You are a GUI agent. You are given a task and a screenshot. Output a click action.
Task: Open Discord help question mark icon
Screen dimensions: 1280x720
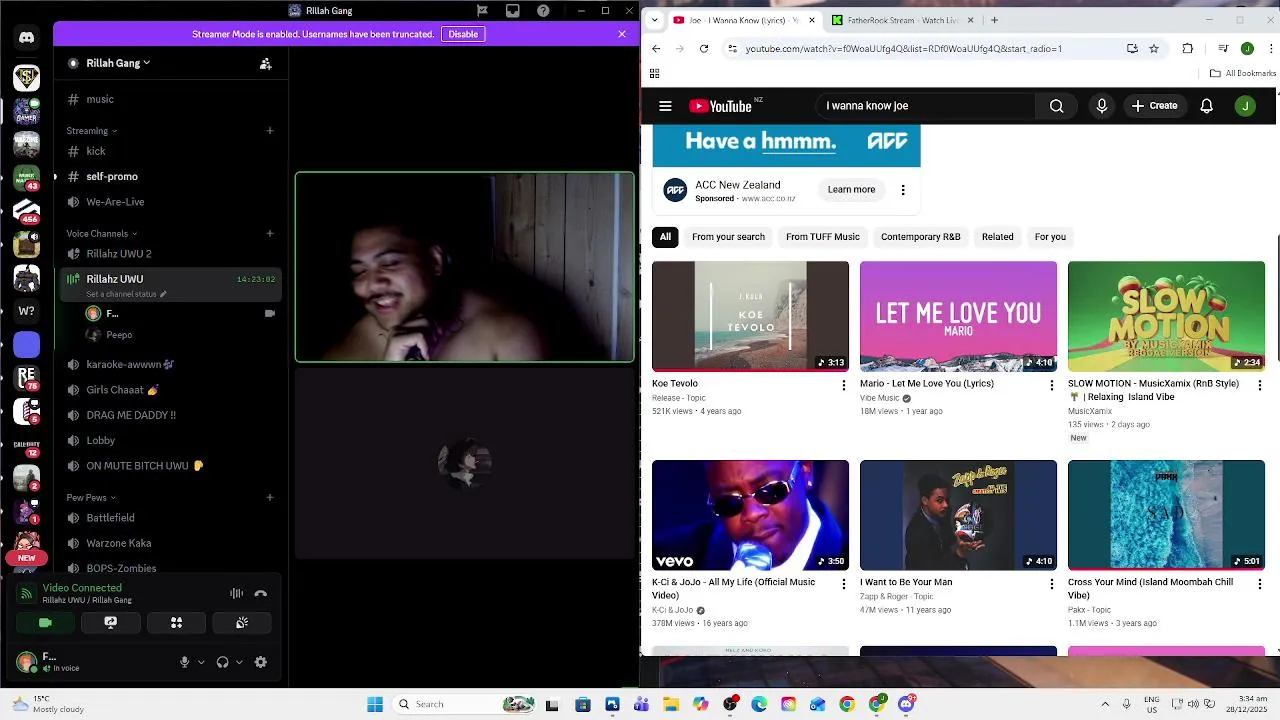tap(543, 11)
